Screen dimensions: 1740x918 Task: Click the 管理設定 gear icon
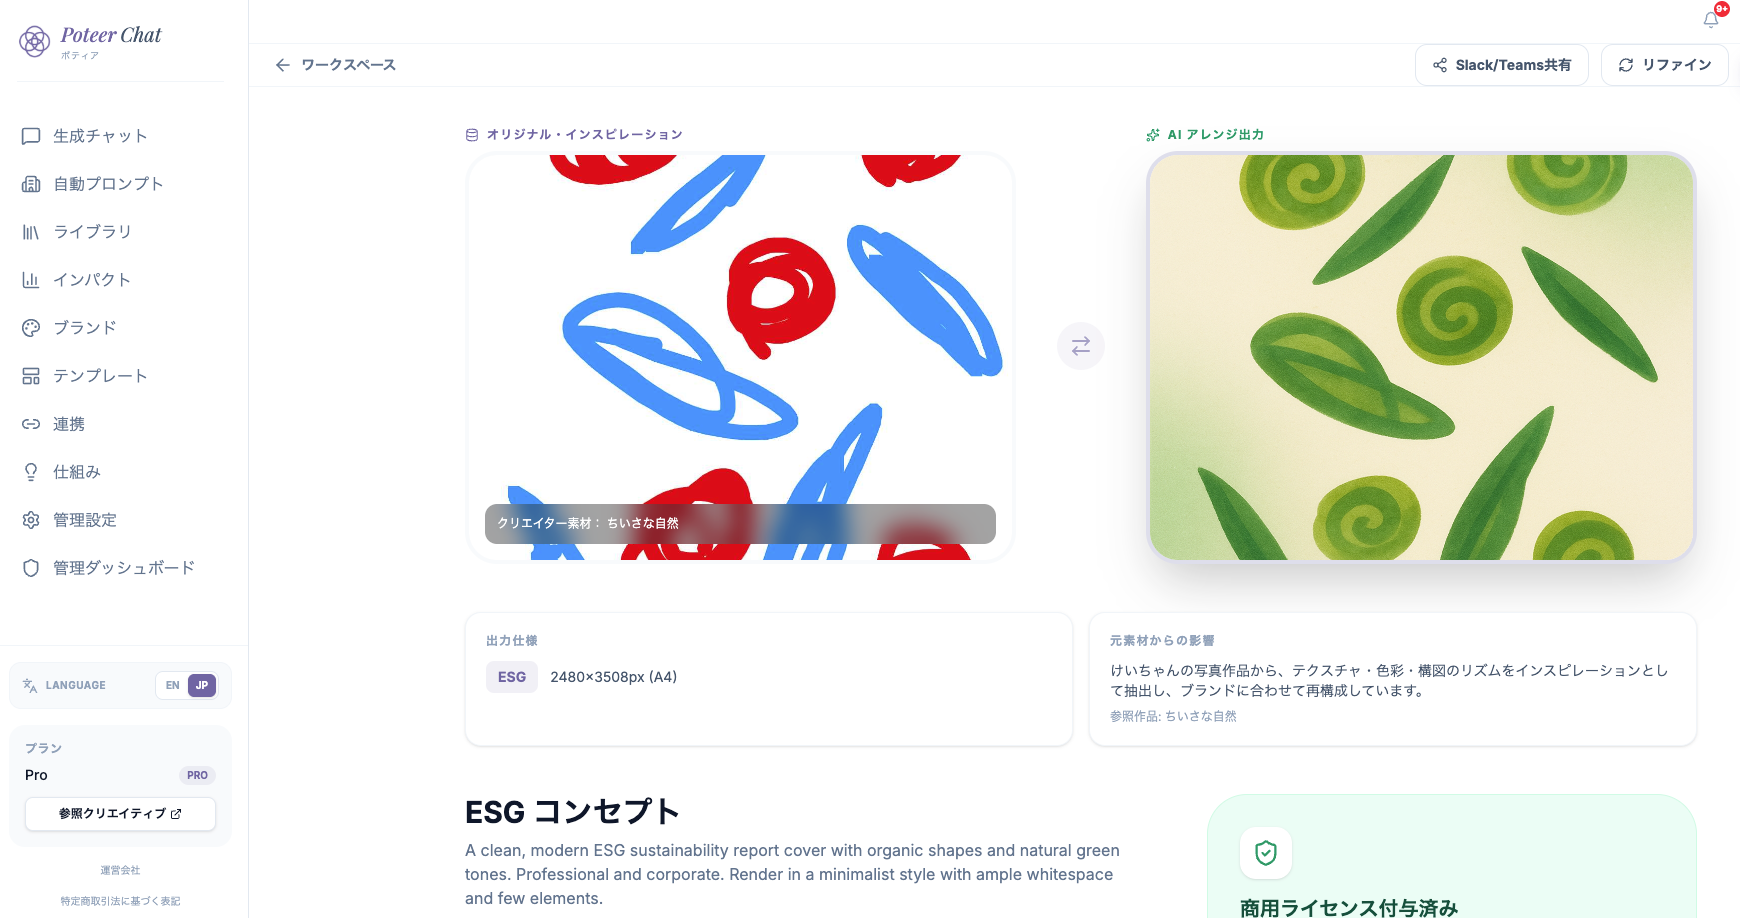point(31,520)
